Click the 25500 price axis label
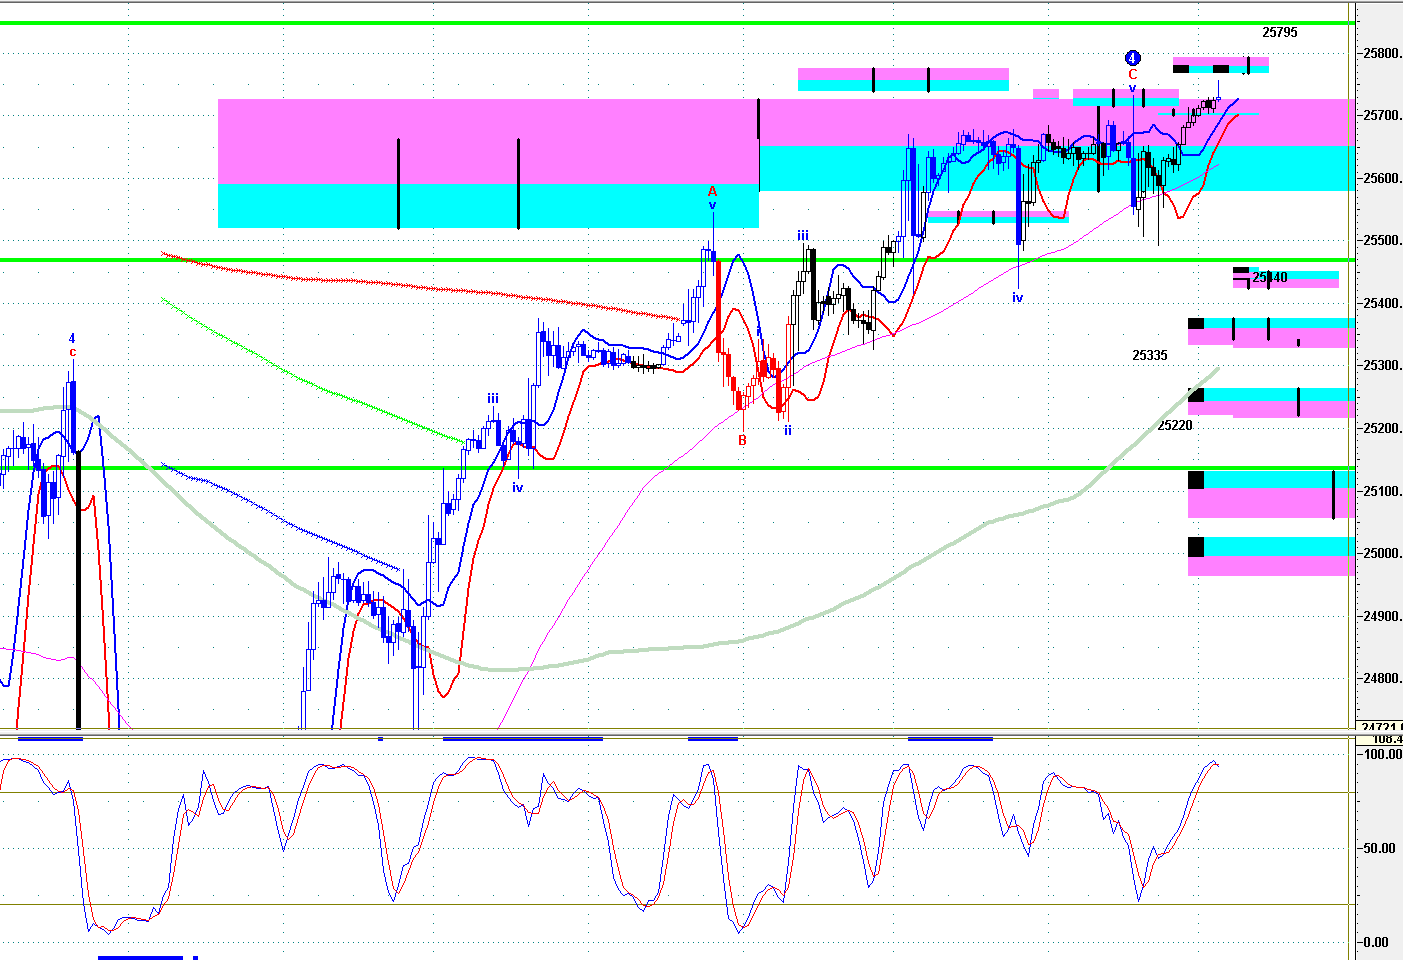The height and width of the screenshot is (960, 1403). pos(1381,241)
